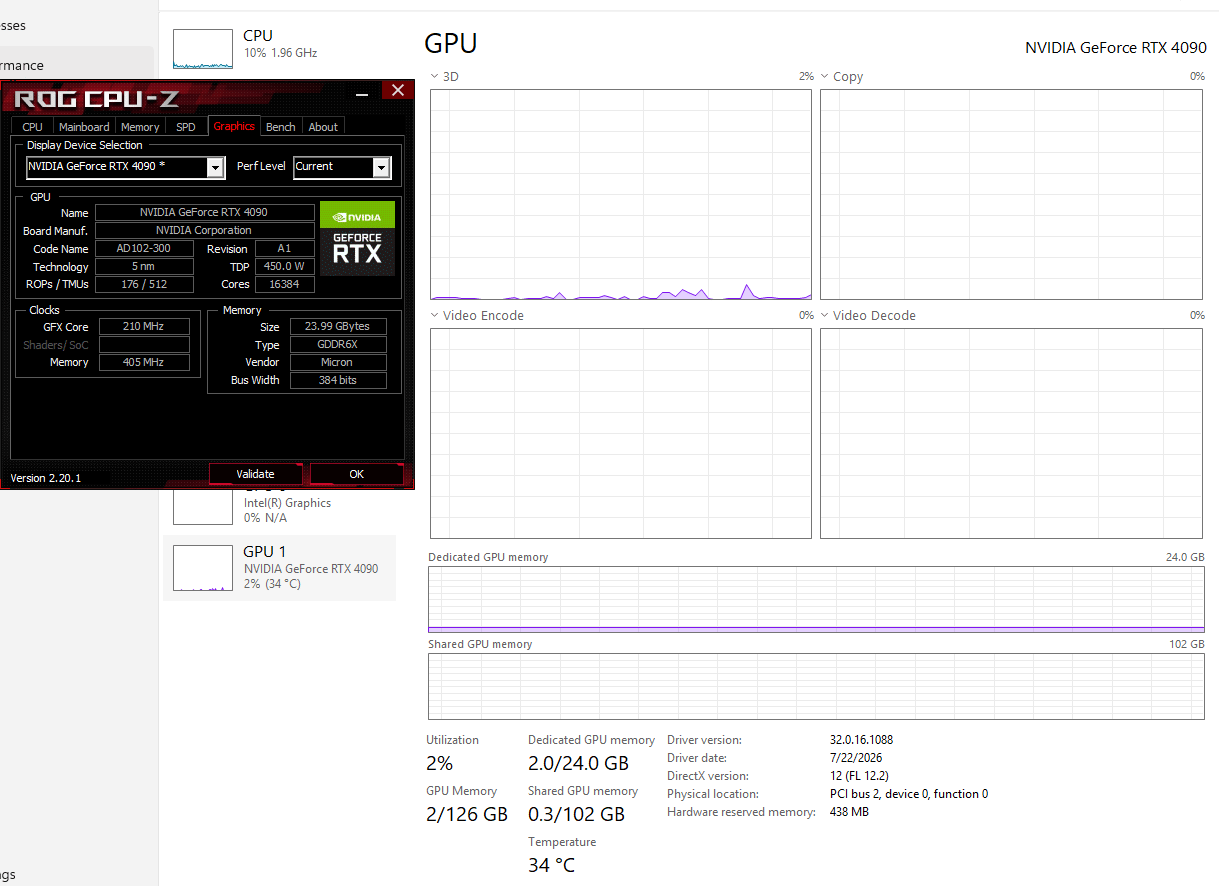This screenshot has height=886, width=1219.
Task: Click the GPU 1 mini graph thumbnail
Action: tap(202, 568)
